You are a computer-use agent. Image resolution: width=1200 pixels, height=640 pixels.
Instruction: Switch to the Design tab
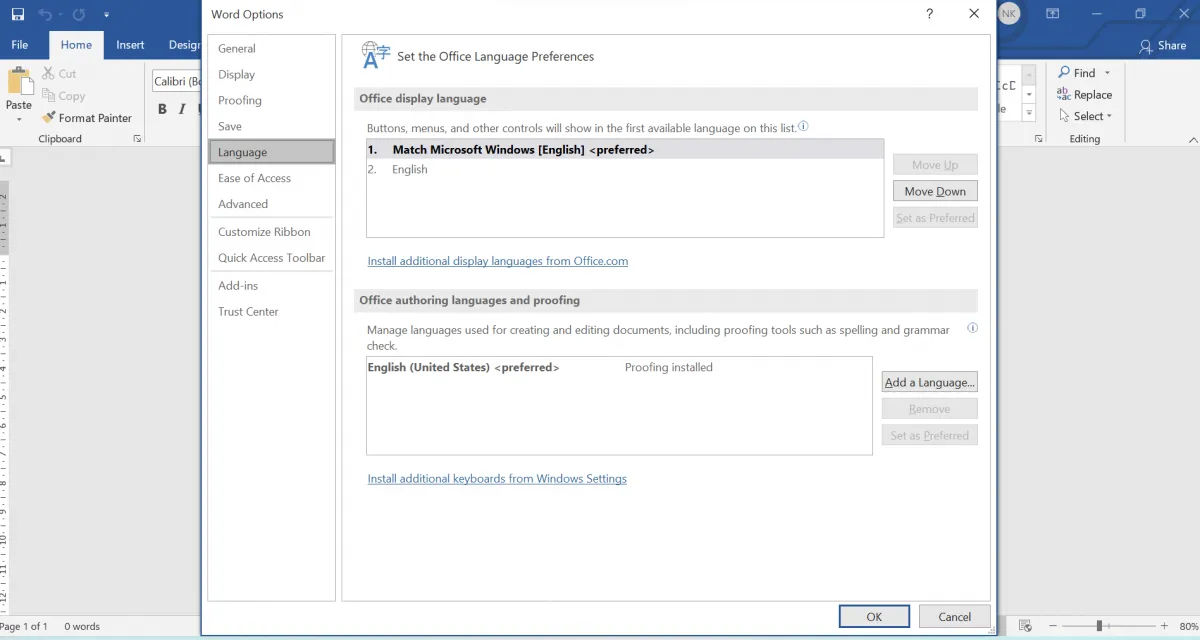pyautogui.click(x=183, y=45)
